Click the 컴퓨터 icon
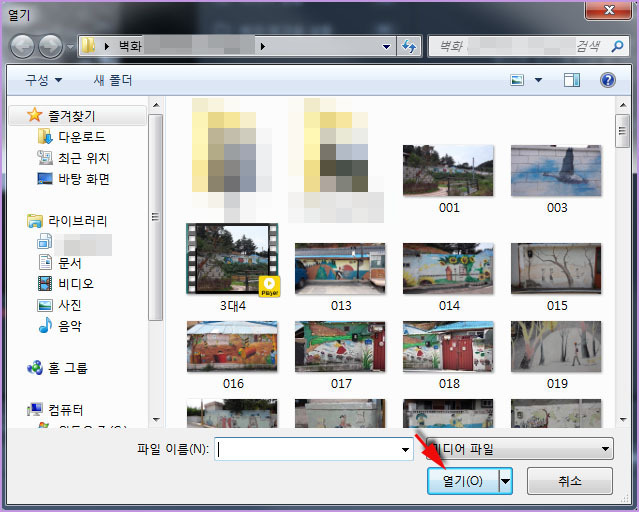 [35, 409]
